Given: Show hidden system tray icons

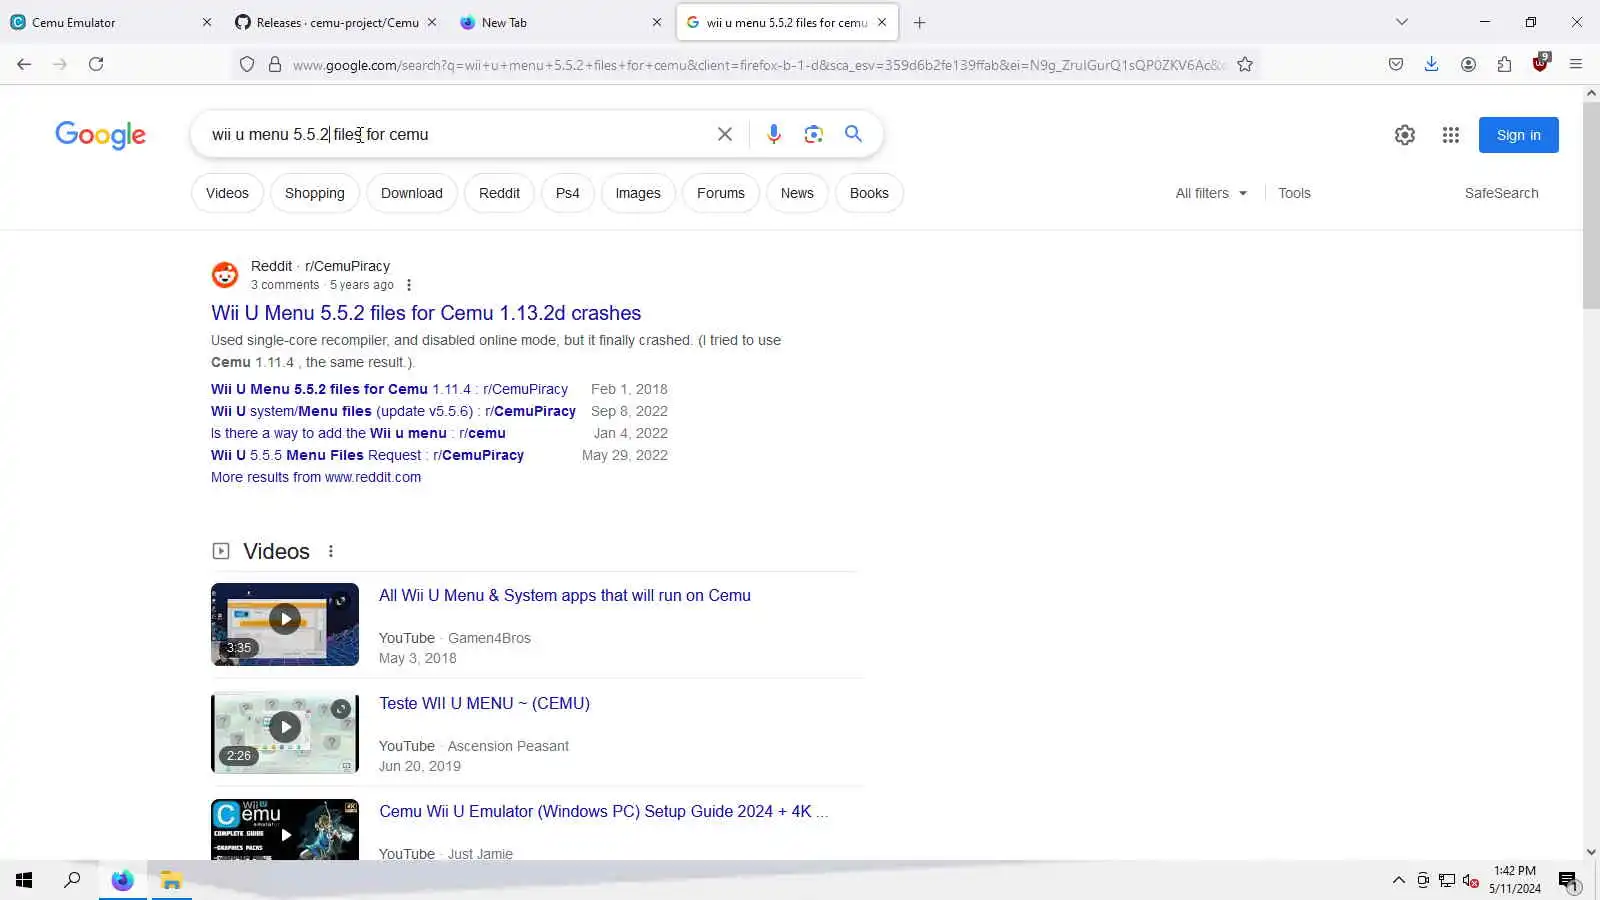Looking at the screenshot, I should coord(1398,880).
